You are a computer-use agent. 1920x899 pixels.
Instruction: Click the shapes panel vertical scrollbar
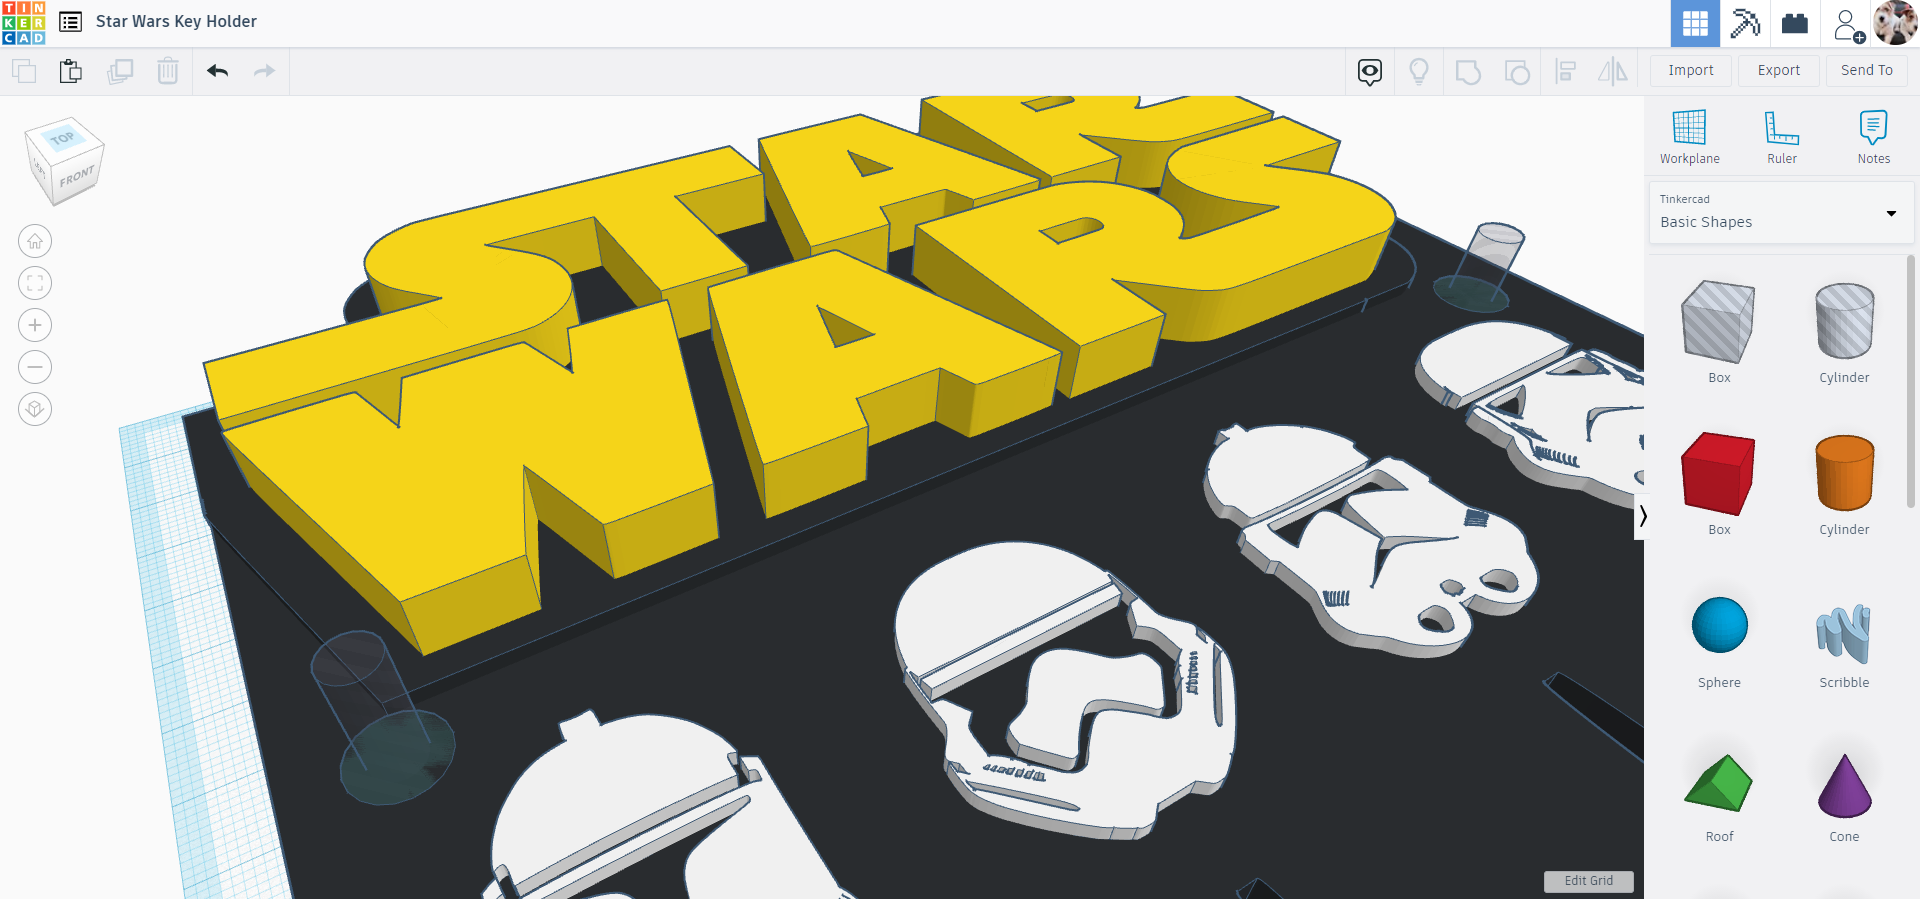[x=1911, y=380]
